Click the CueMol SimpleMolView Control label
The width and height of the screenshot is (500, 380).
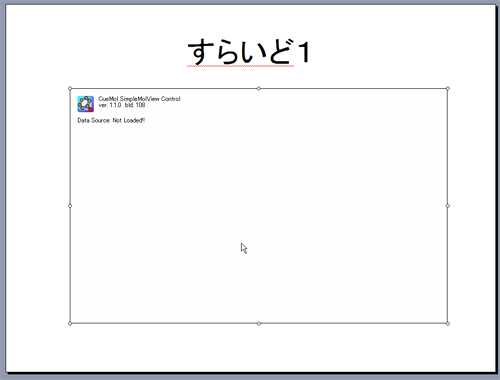click(139, 99)
